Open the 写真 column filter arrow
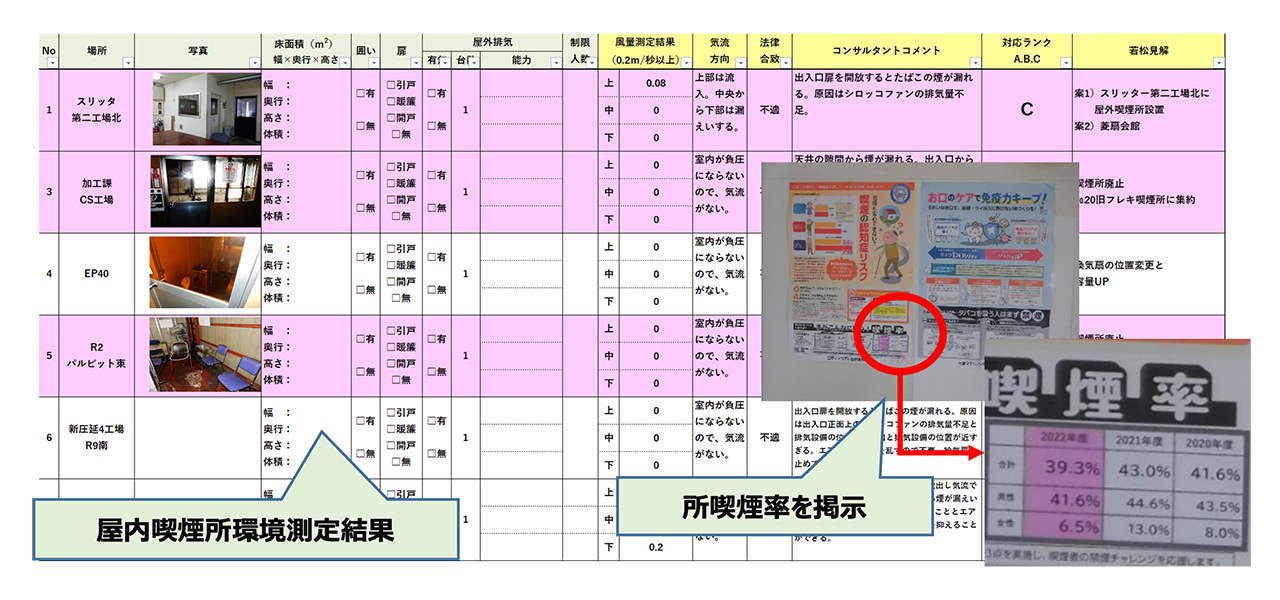Image resolution: width=1280 pixels, height=600 pixels. click(253, 63)
